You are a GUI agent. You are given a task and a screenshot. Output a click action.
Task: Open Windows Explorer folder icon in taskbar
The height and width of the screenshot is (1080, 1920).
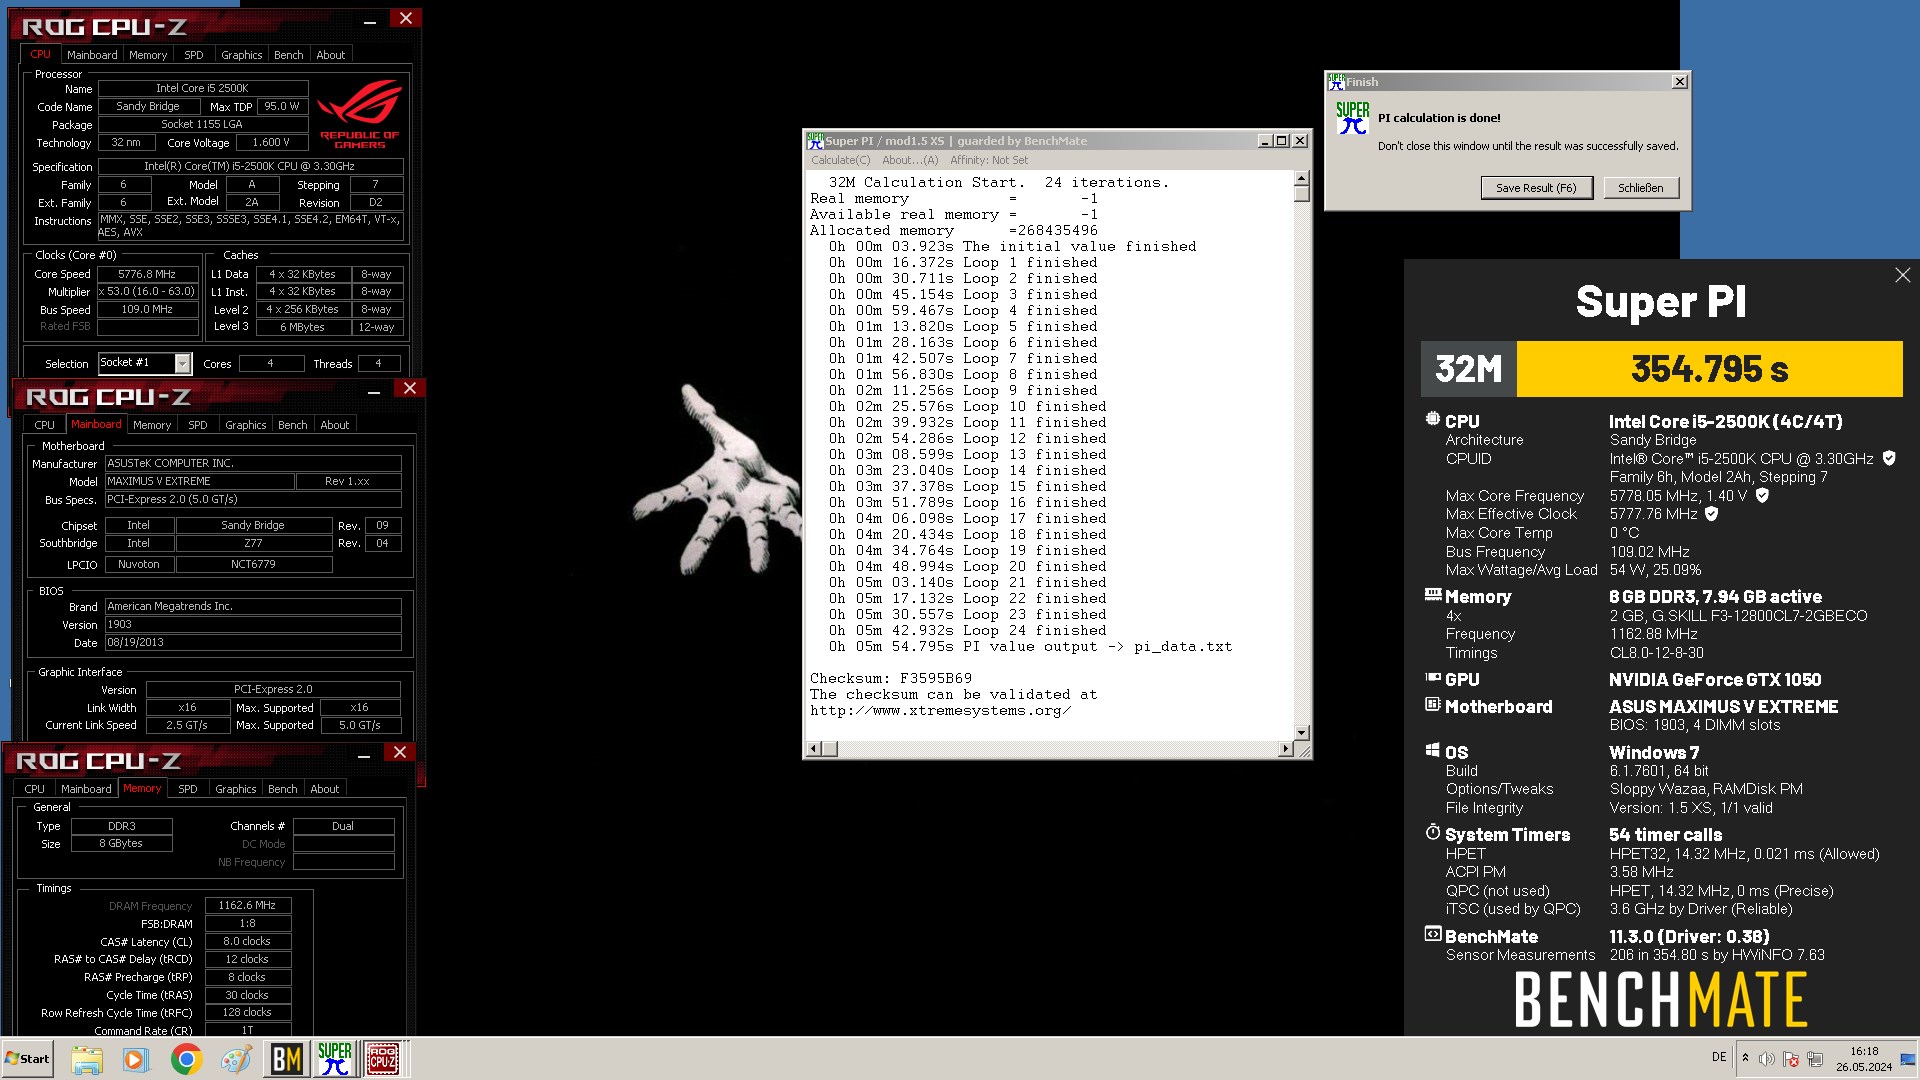87,1059
